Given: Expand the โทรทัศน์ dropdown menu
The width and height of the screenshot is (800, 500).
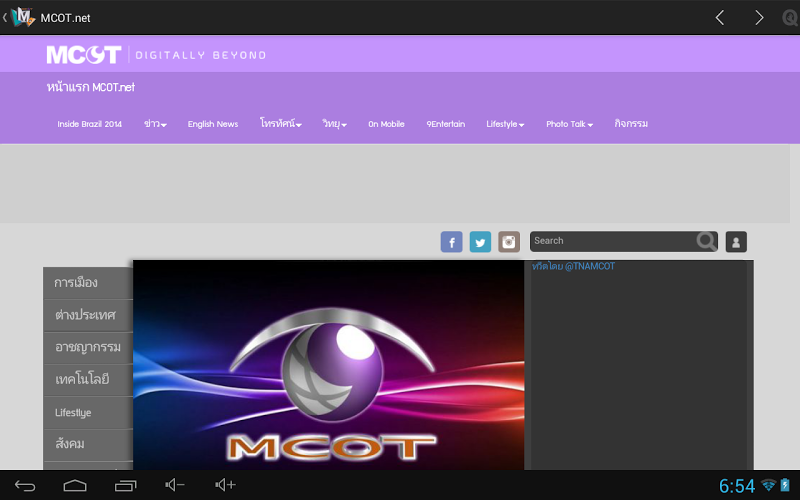Looking at the screenshot, I should coord(281,124).
